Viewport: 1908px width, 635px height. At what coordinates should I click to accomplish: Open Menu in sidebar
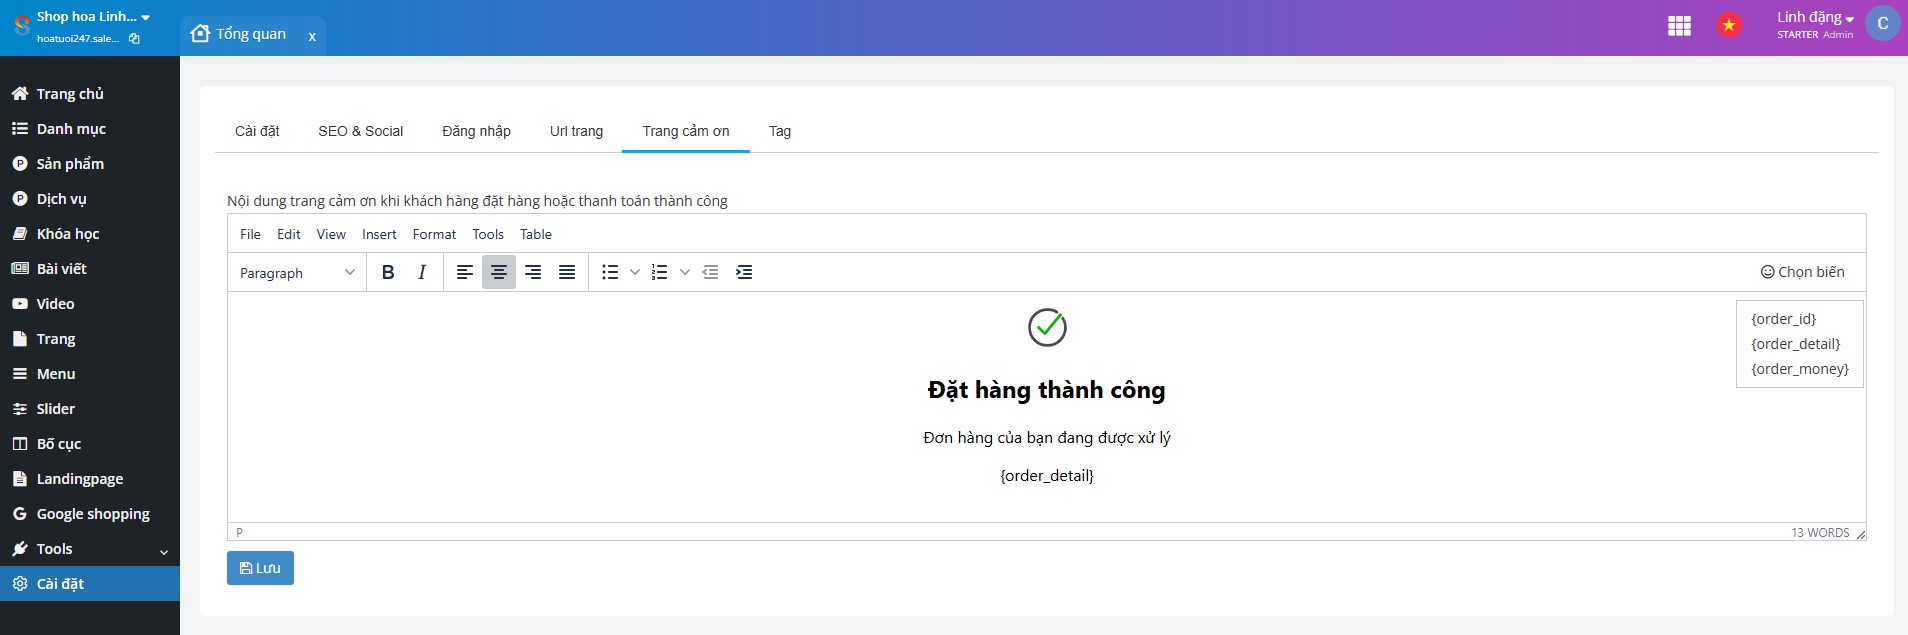pos(90,374)
